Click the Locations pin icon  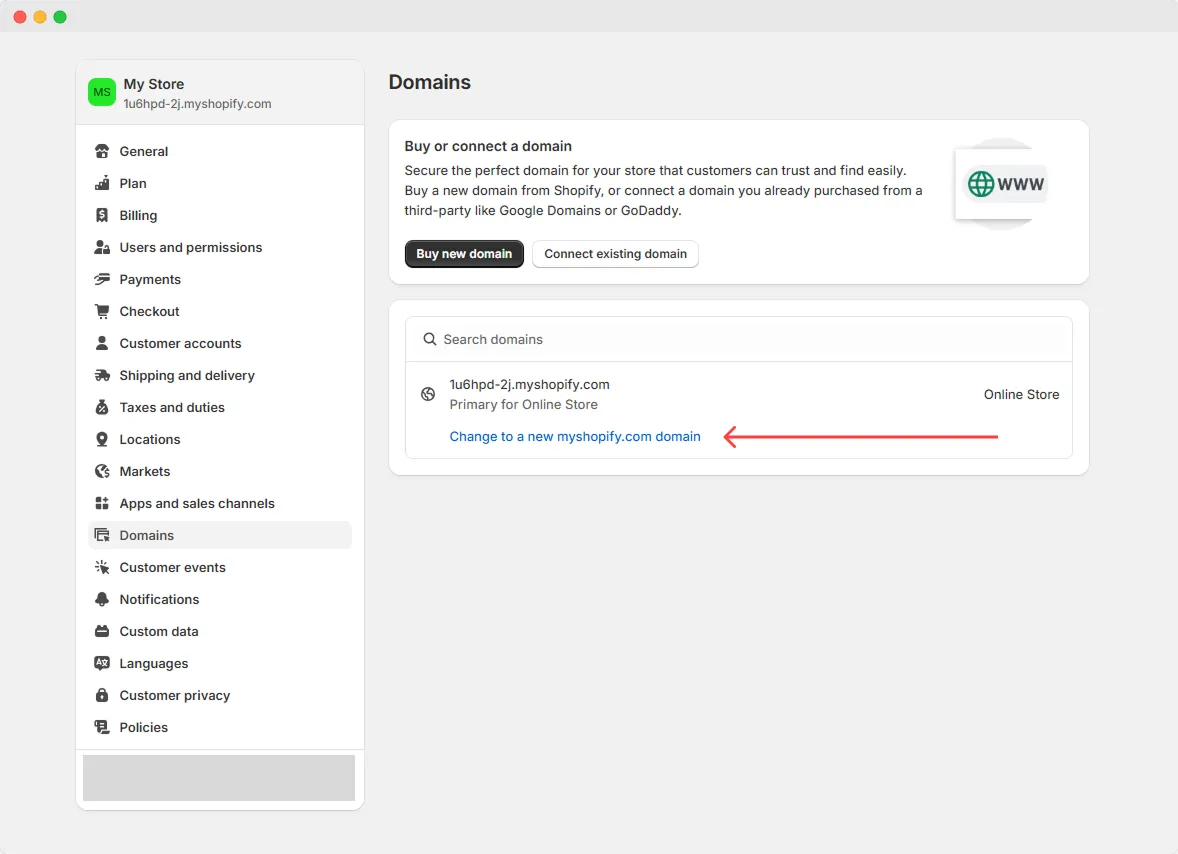(x=102, y=440)
